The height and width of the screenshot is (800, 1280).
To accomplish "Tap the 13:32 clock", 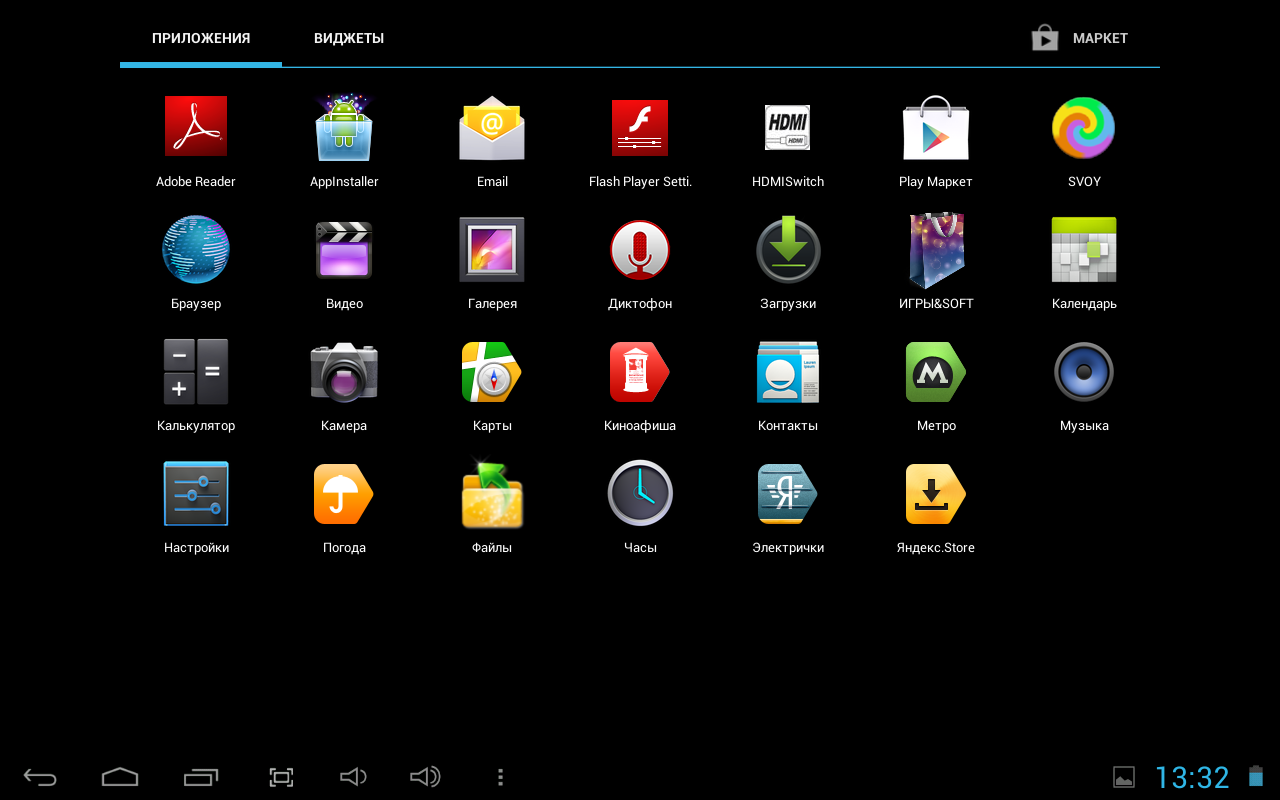I will pyautogui.click(x=1192, y=777).
